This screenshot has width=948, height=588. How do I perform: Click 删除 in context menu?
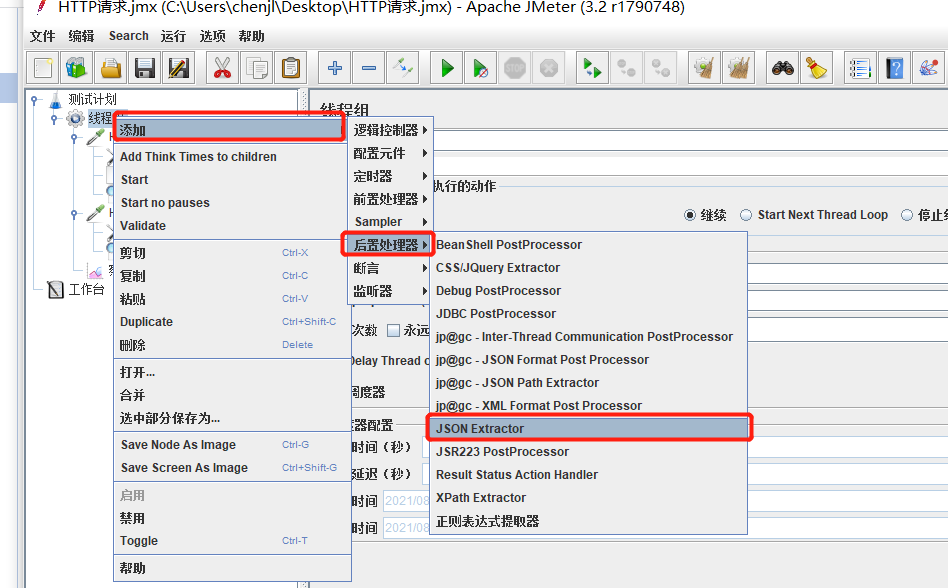(x=232, y=345)
